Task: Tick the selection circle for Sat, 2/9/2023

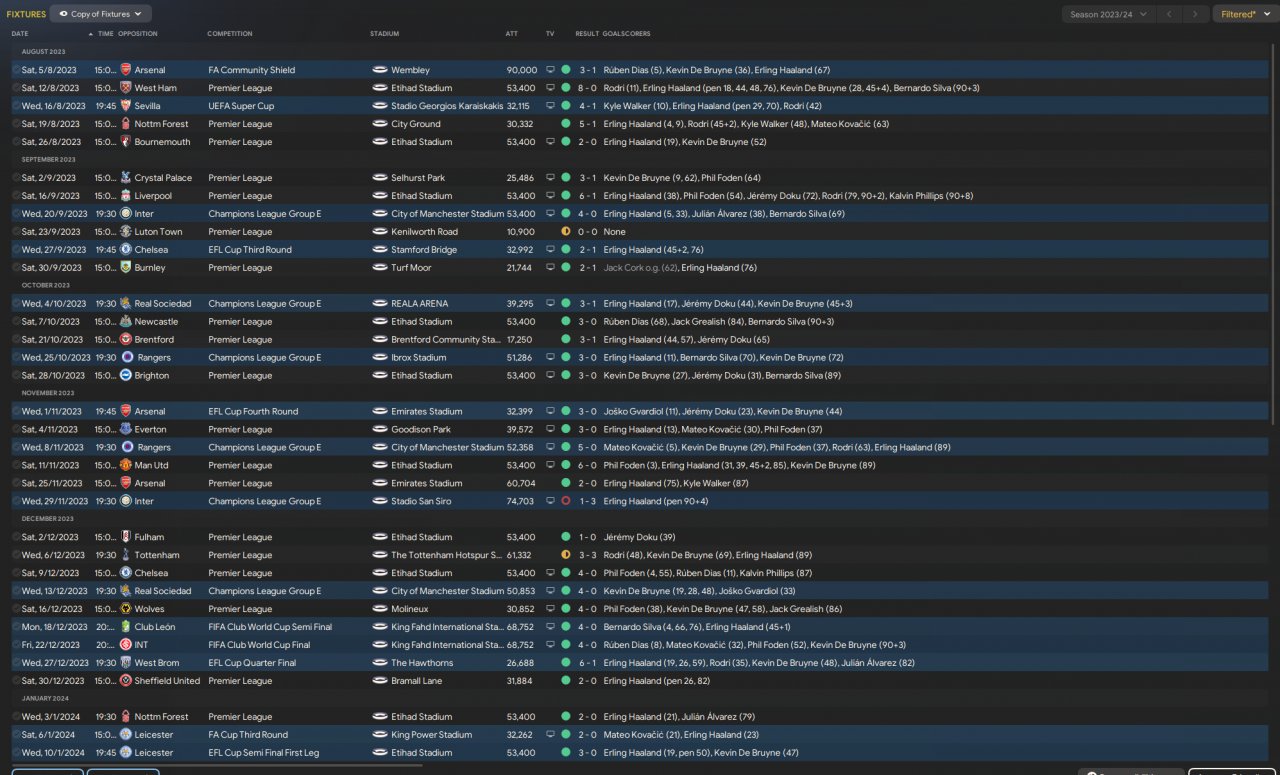Action: coord(16,178)
